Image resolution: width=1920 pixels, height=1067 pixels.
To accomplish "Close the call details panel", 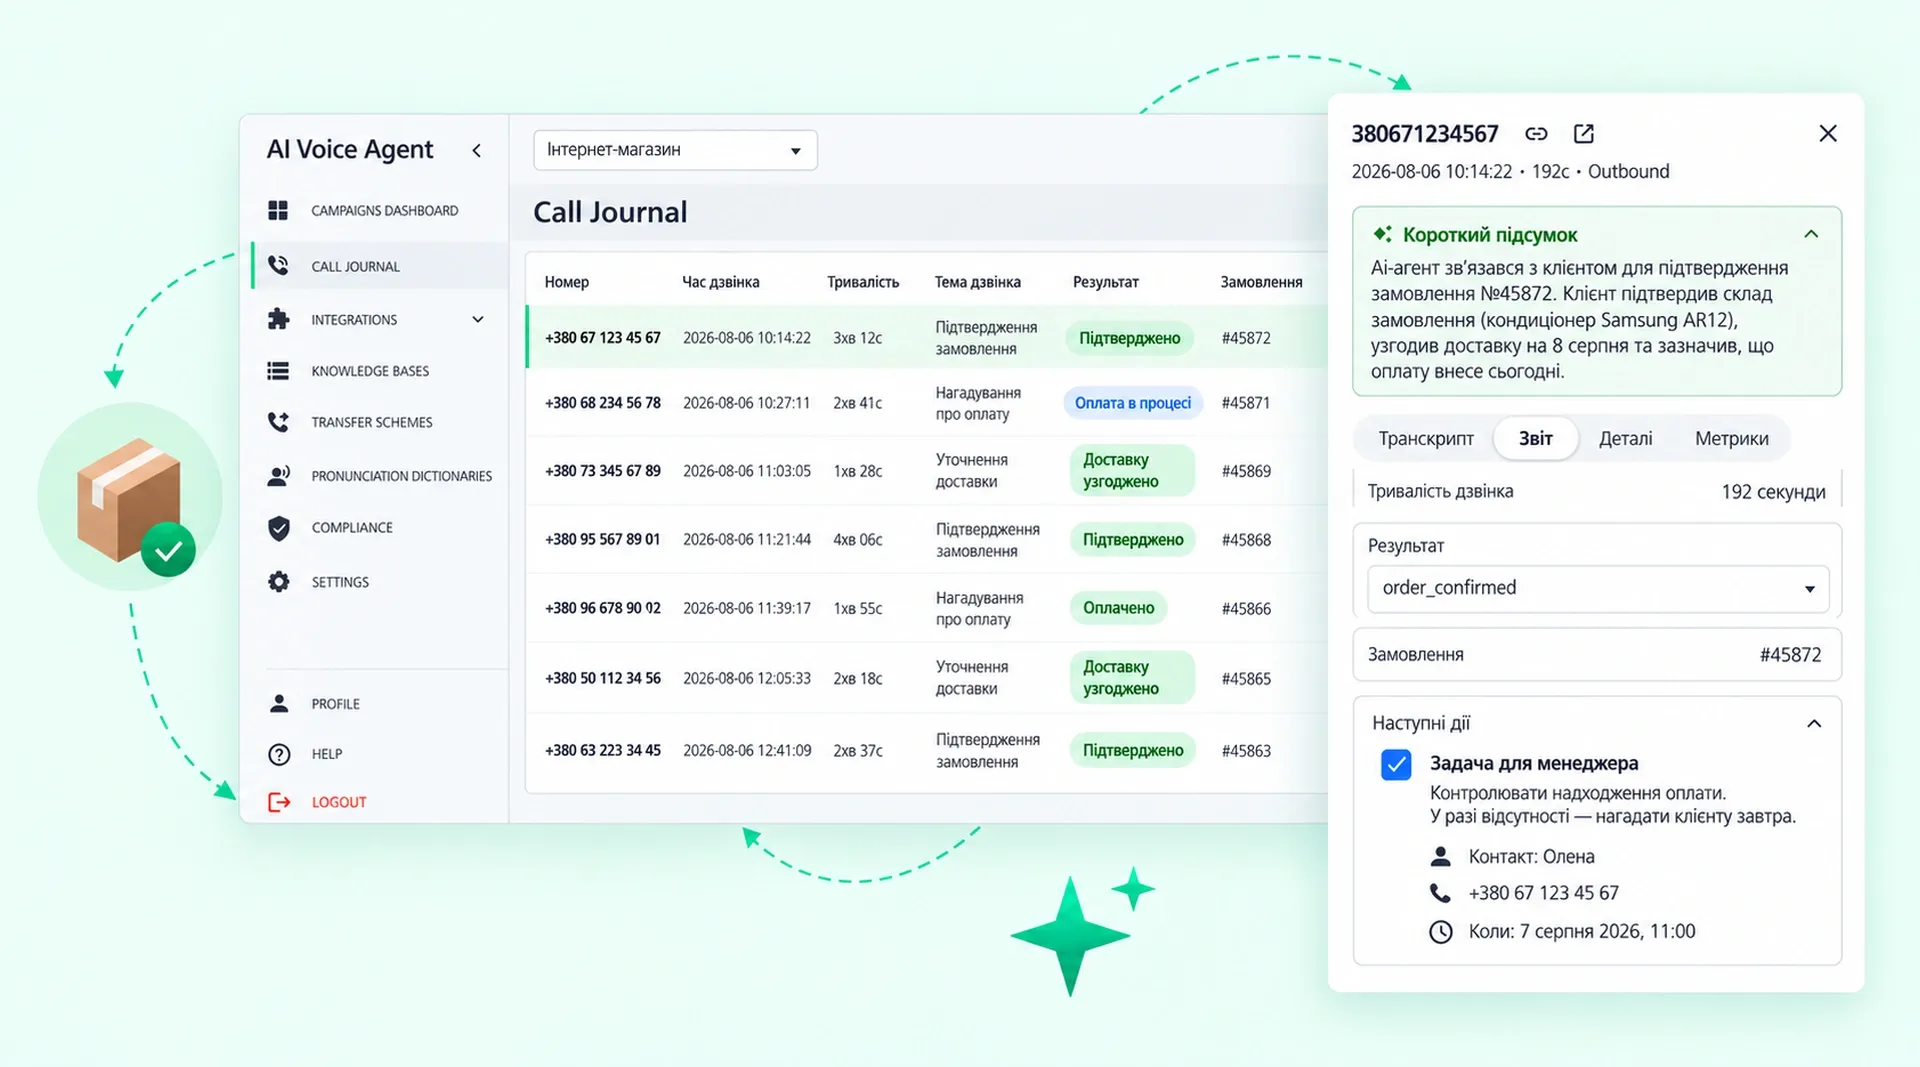I will [1828, 133].
